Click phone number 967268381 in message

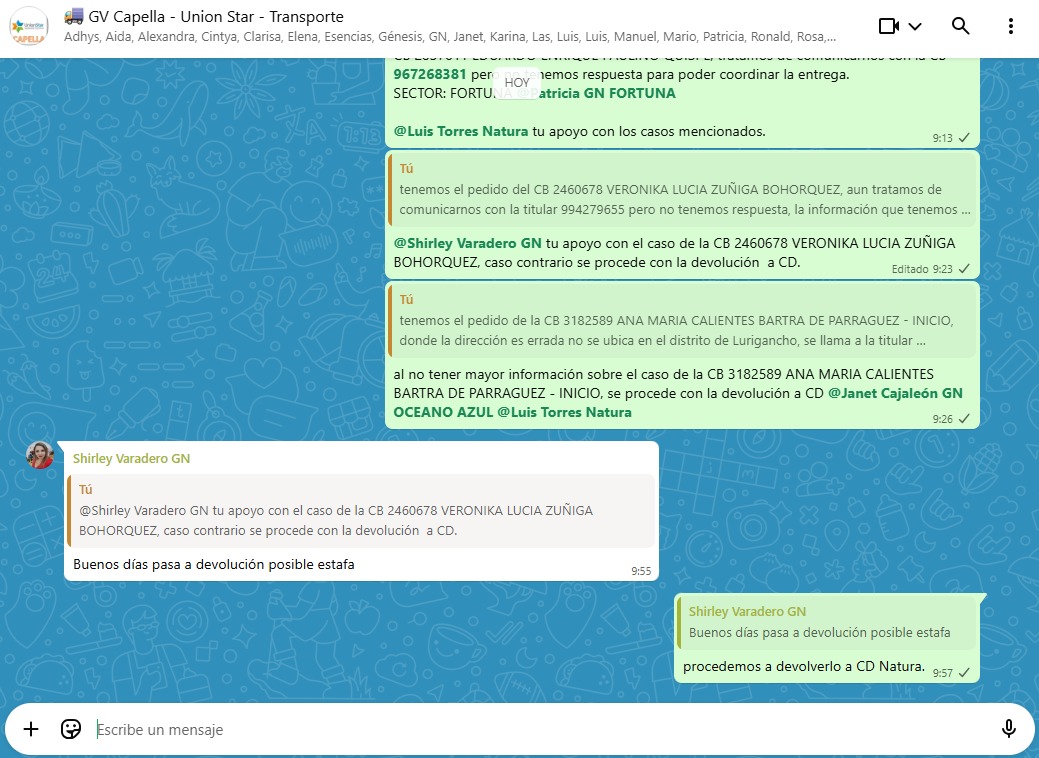430,75
